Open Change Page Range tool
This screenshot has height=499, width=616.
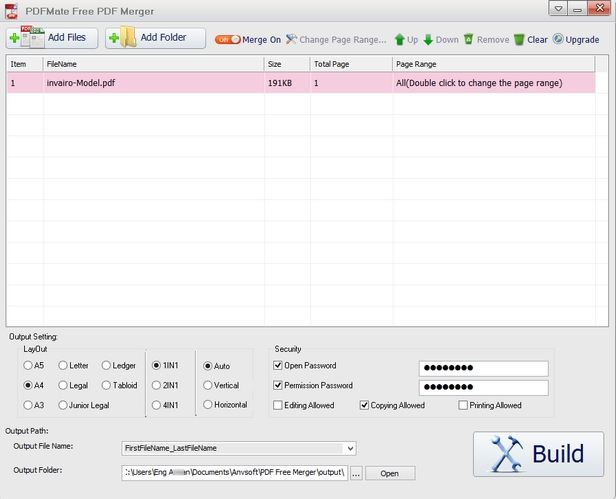click(x=336, y=40)
